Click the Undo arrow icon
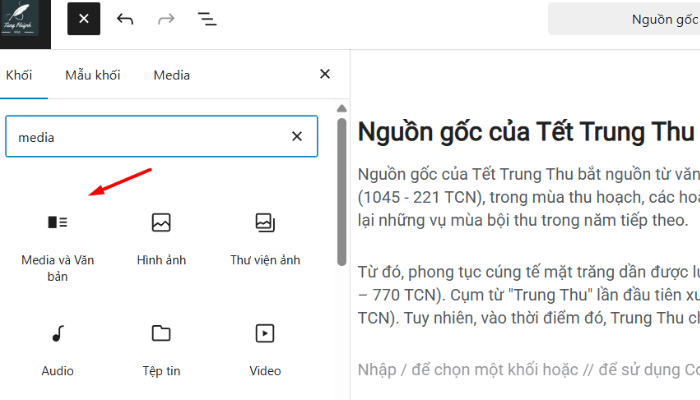Image resolution: width=700 pixels, height=400 pixels. (x=125, y=19)
